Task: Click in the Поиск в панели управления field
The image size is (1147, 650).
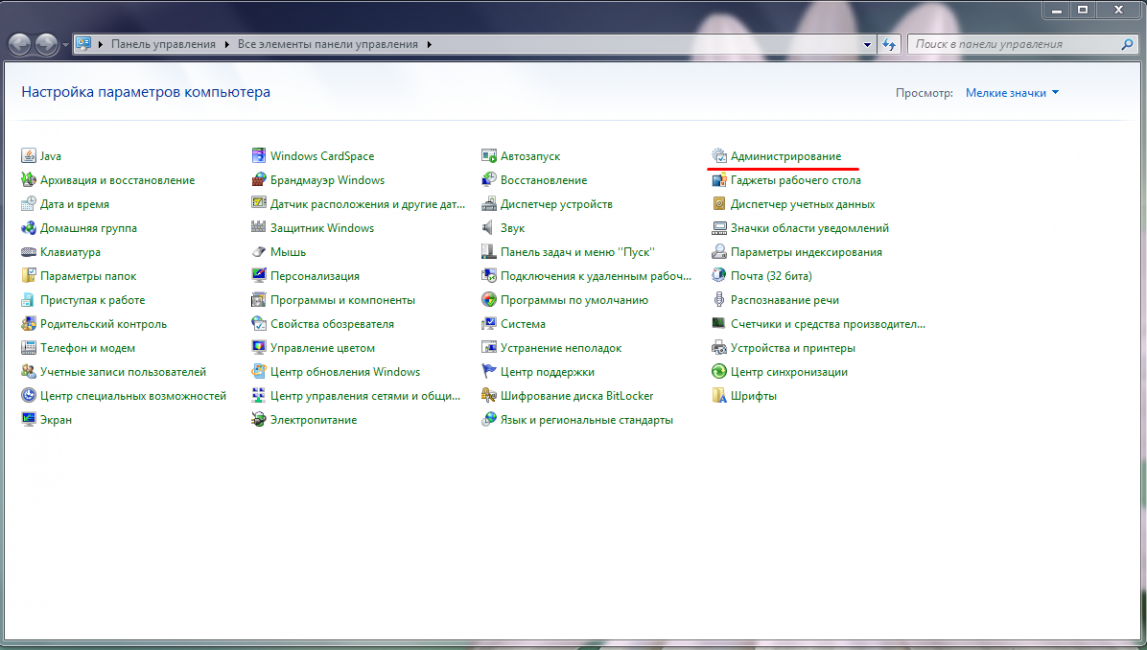Action: click(1013, 45)
